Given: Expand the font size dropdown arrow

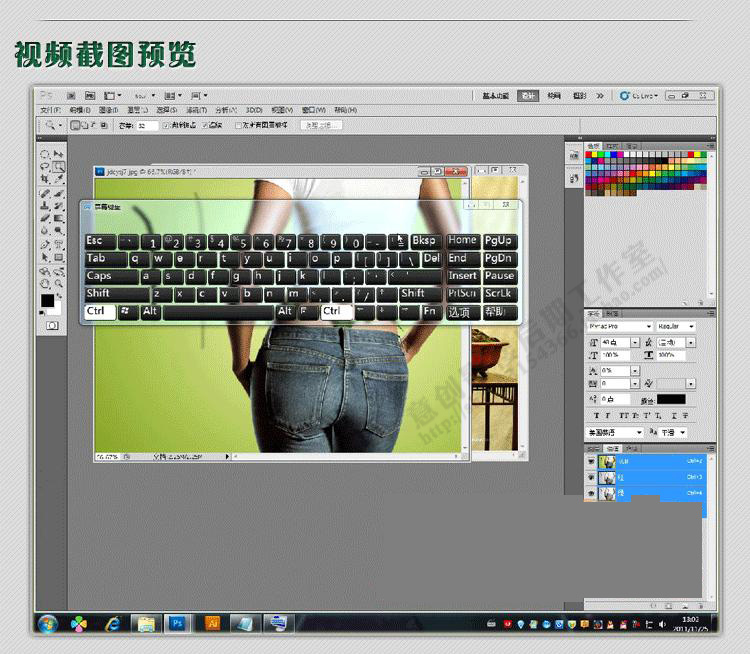Looking at the screenshot, I should (x=635, y=343).
